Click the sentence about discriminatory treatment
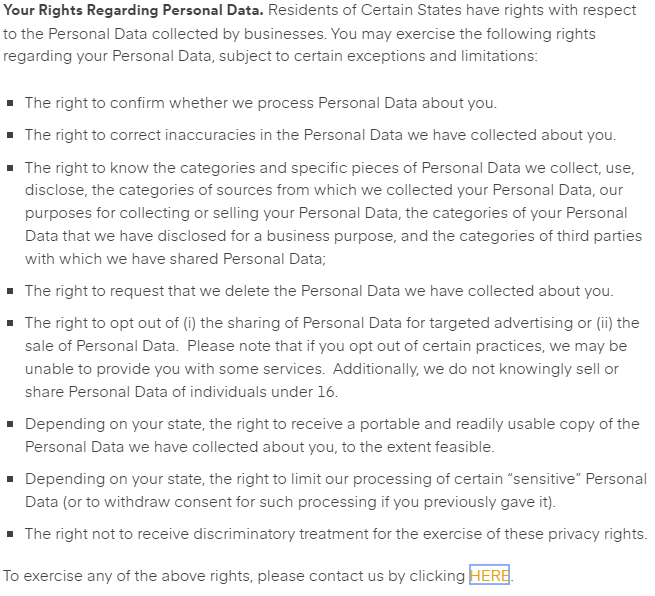The height and width of the screenshot is (596, 655). pos(335,534)
